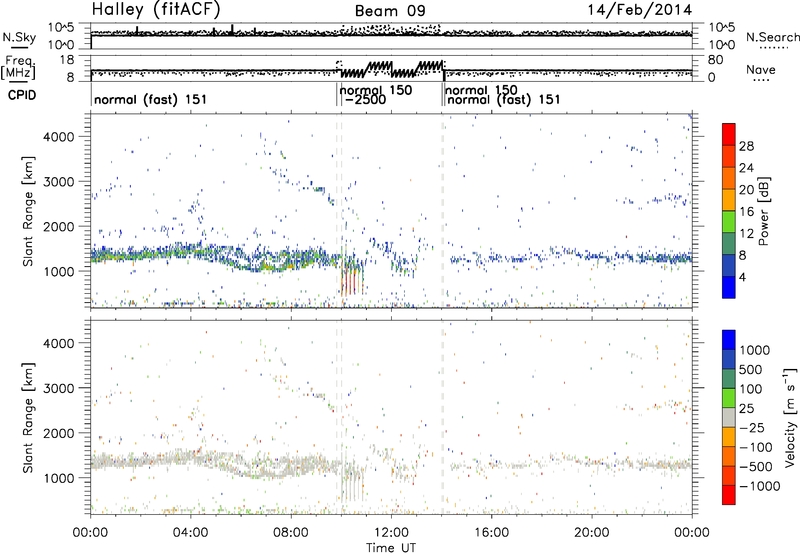
Task: Select the 24 dB power colorbar label
Action: coord(746,168)
